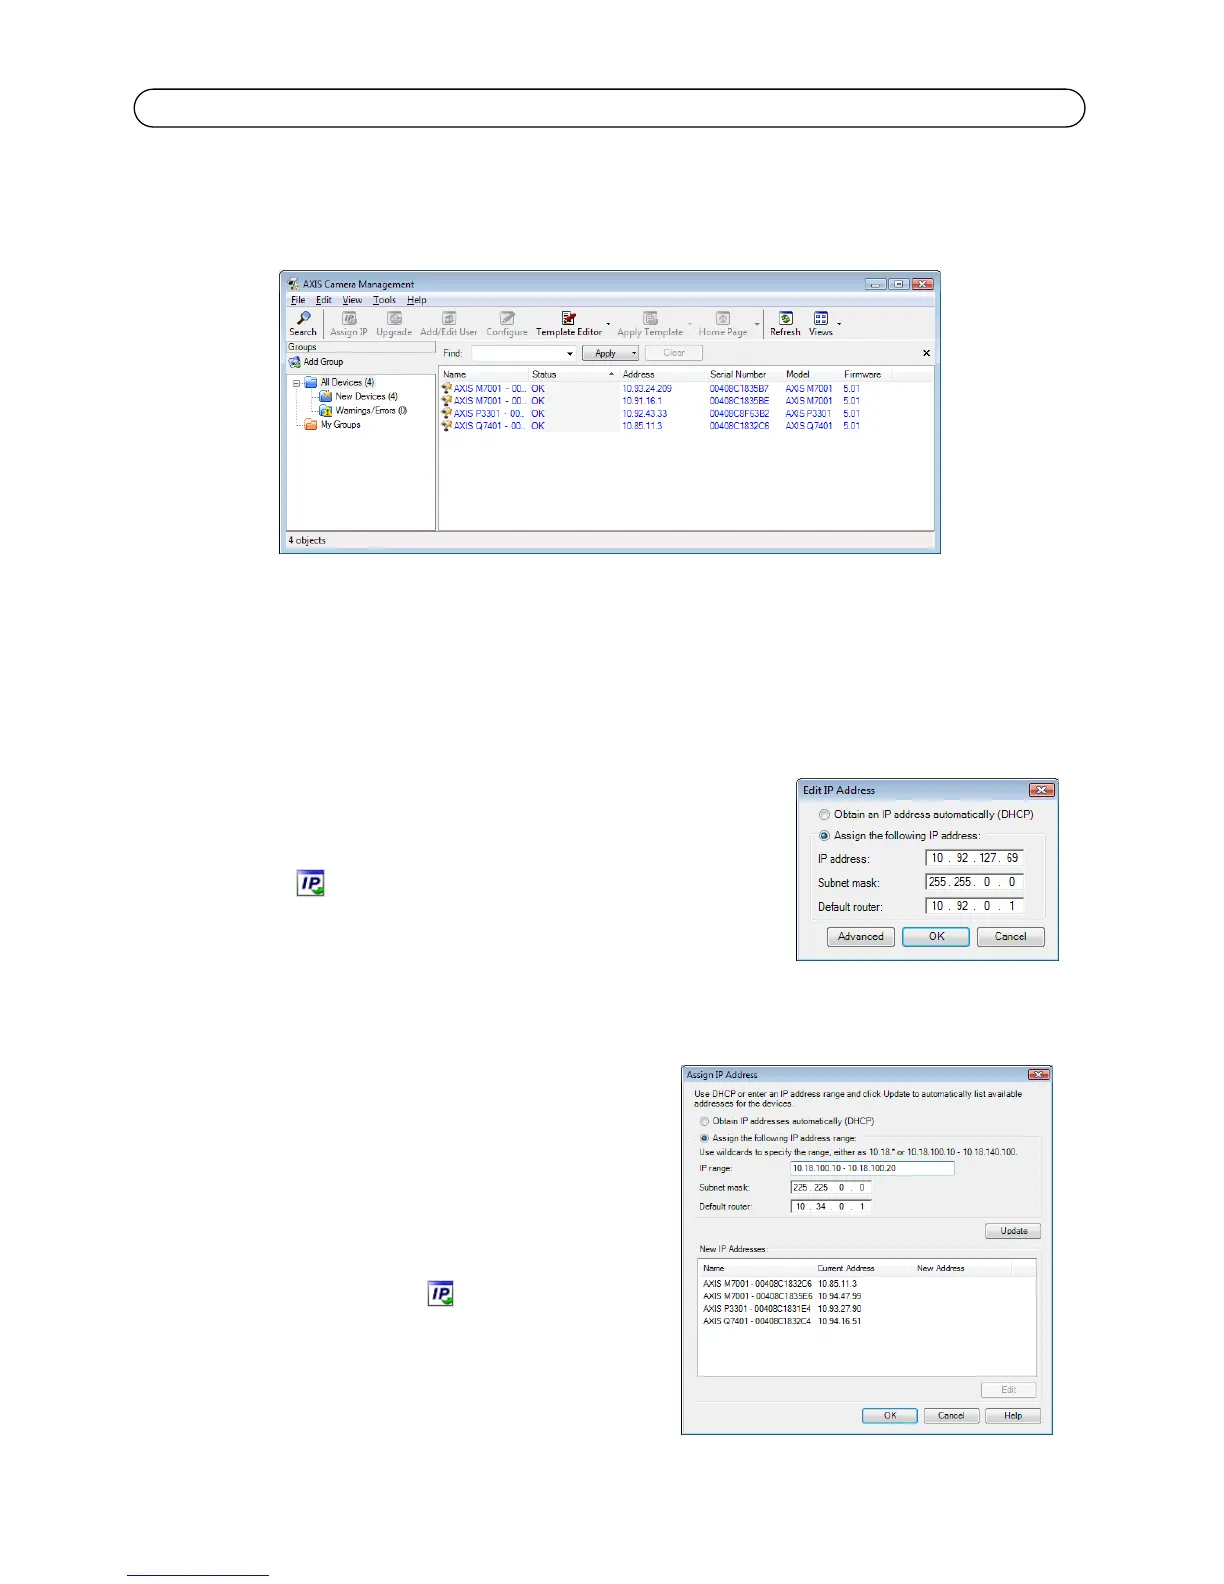Viewport: 1224px width, 1584px height.
Task: Click Default router field in Assign IP Address
Action: point(831,1206)
